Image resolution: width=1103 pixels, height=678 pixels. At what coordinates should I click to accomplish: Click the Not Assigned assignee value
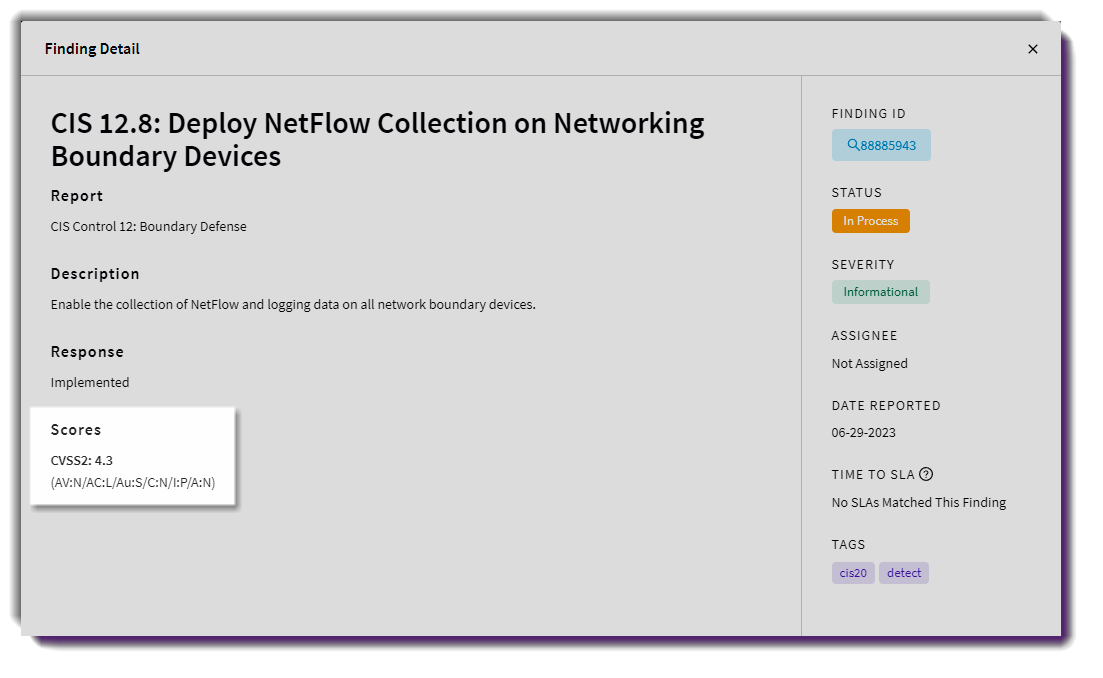(869, 364)
